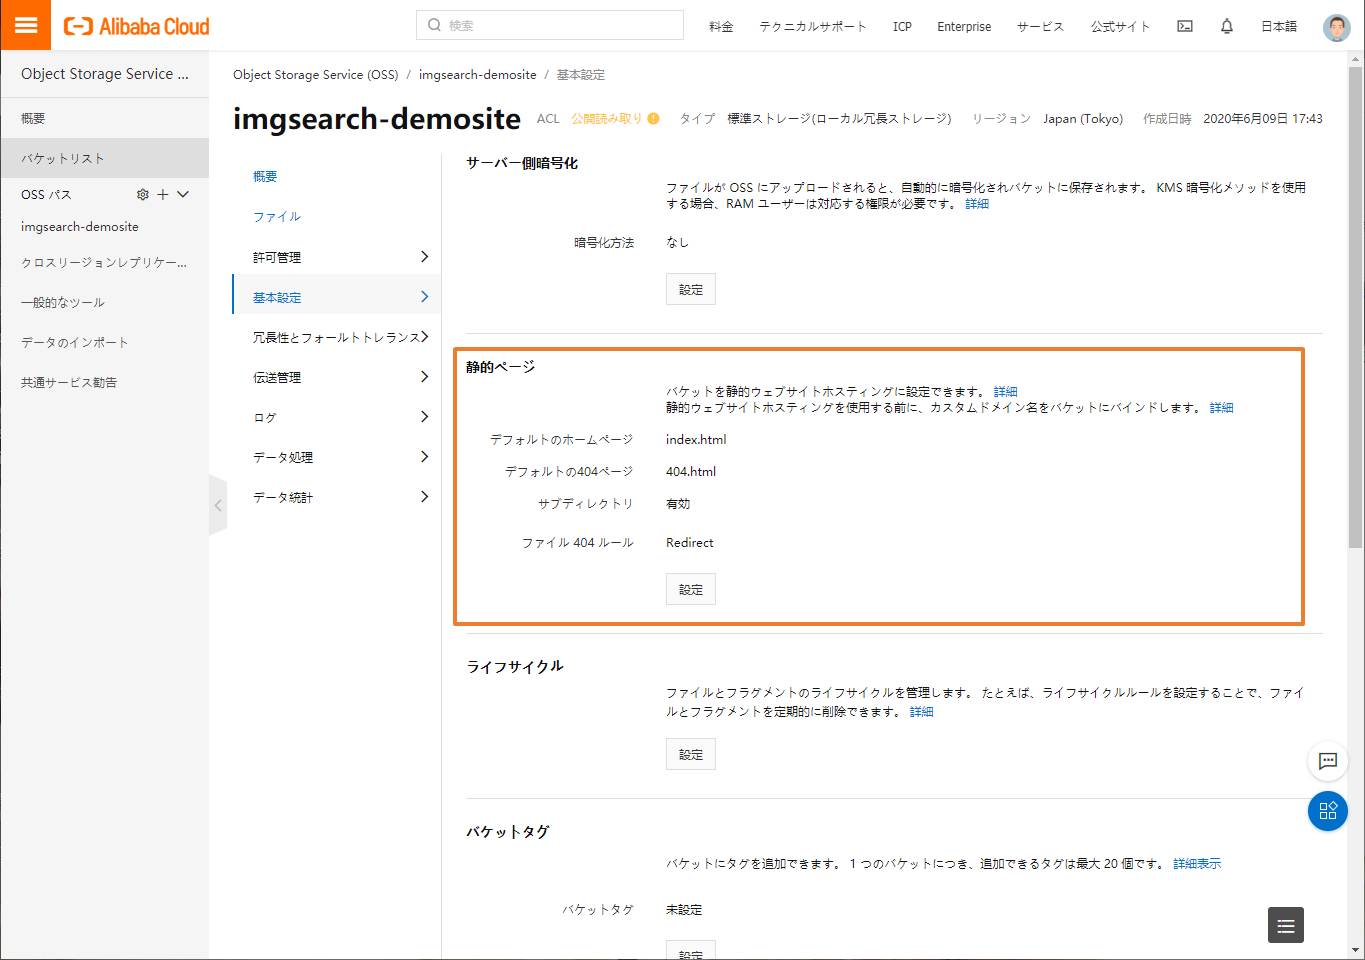Click 設定 button under サーバー側暗号化
This screenshot has height=960, width=1365.
pos(691,289)
